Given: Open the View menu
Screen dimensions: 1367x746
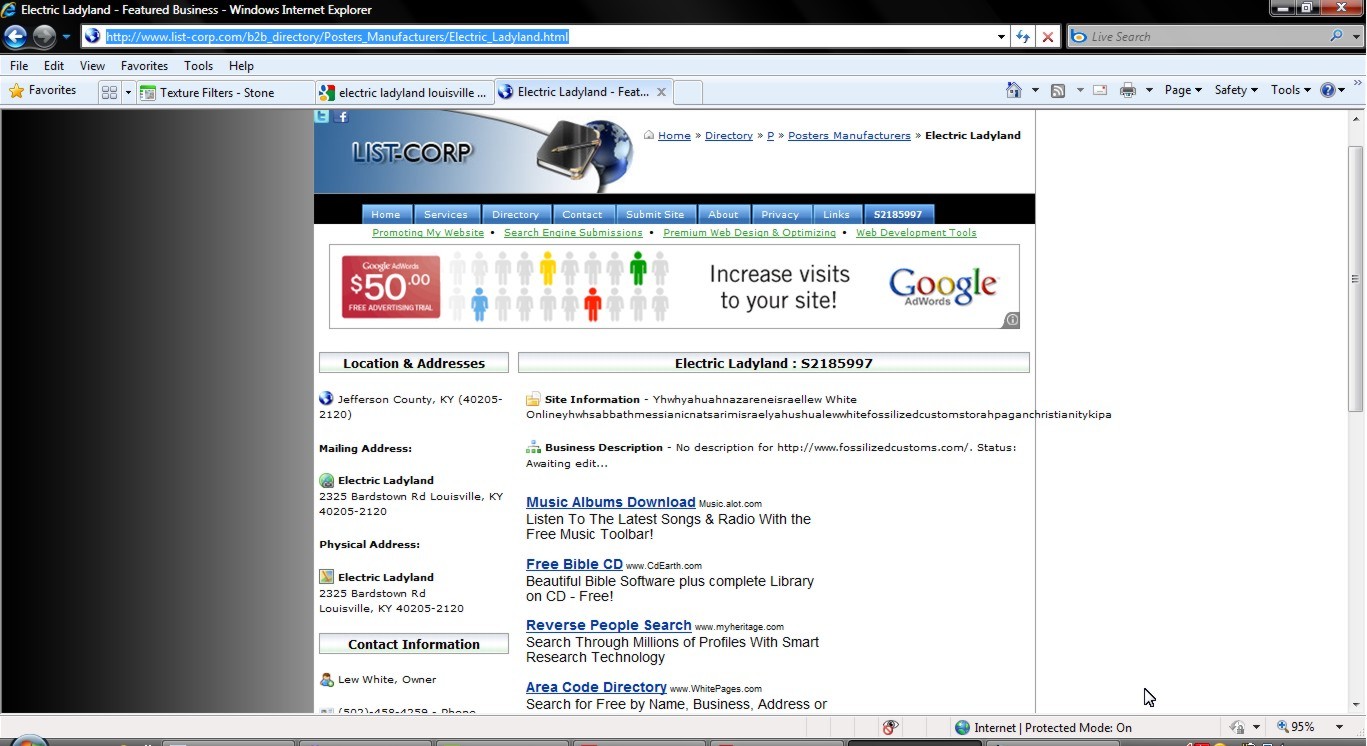Looking at the screenshot, I should pos(92,66).
